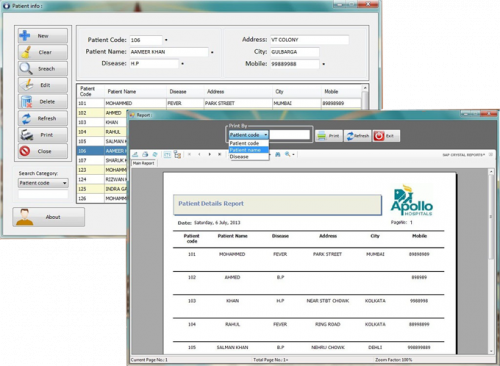Click the Disease field showing H.P
Image resolution: width=500 pixels, height=366 pixels.
tap(154, 64)
